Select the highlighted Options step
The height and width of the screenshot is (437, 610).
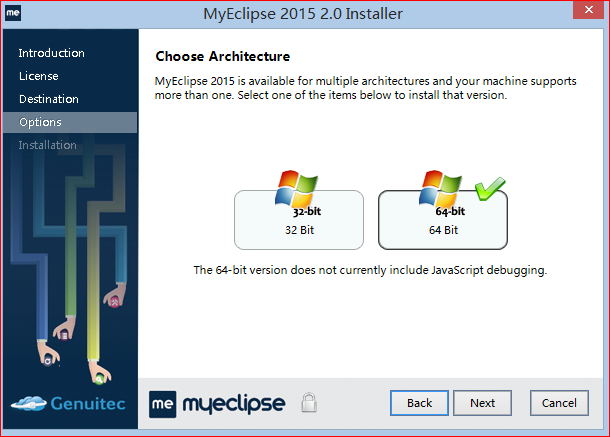pos(70,122)
